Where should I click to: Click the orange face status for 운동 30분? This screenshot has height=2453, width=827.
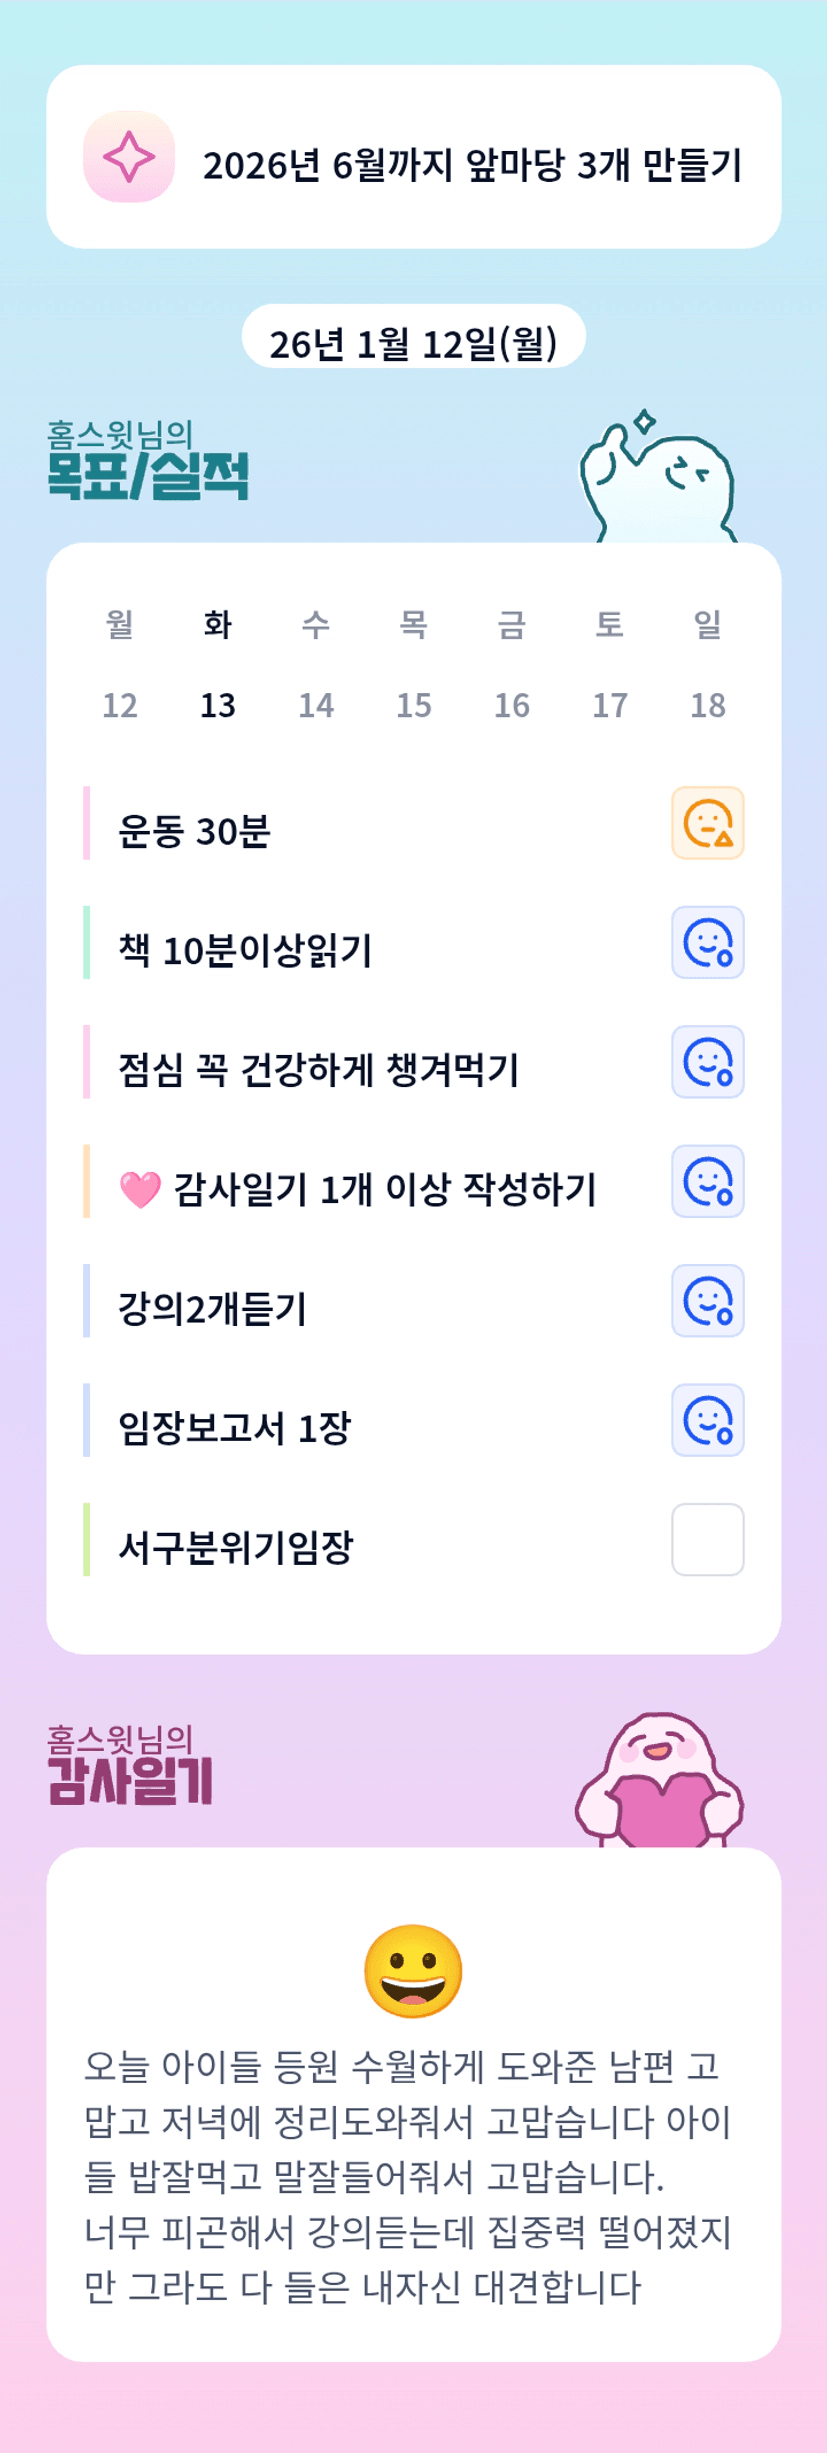coord(707,823)
